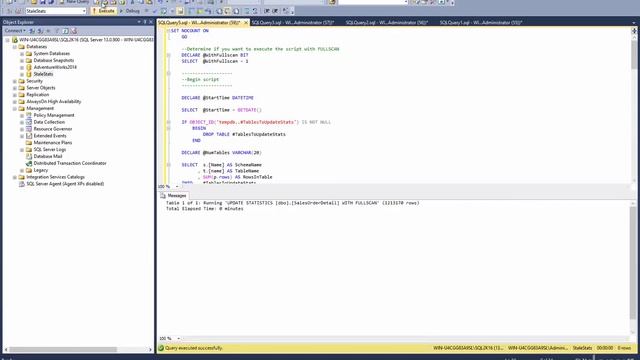The image size is (640, 360).
Task: Click 'Query executed successfully.' status text
Action: pos(194,349)
